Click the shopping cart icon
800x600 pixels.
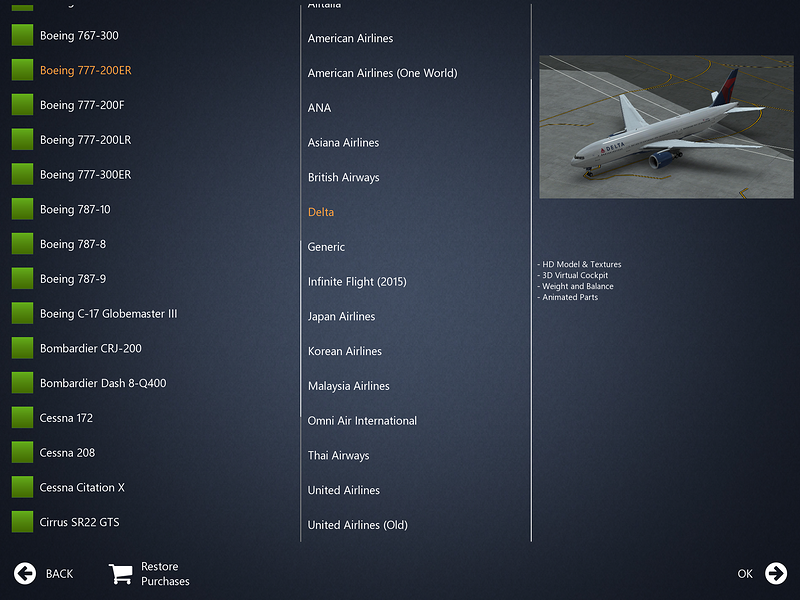point(120,573)
